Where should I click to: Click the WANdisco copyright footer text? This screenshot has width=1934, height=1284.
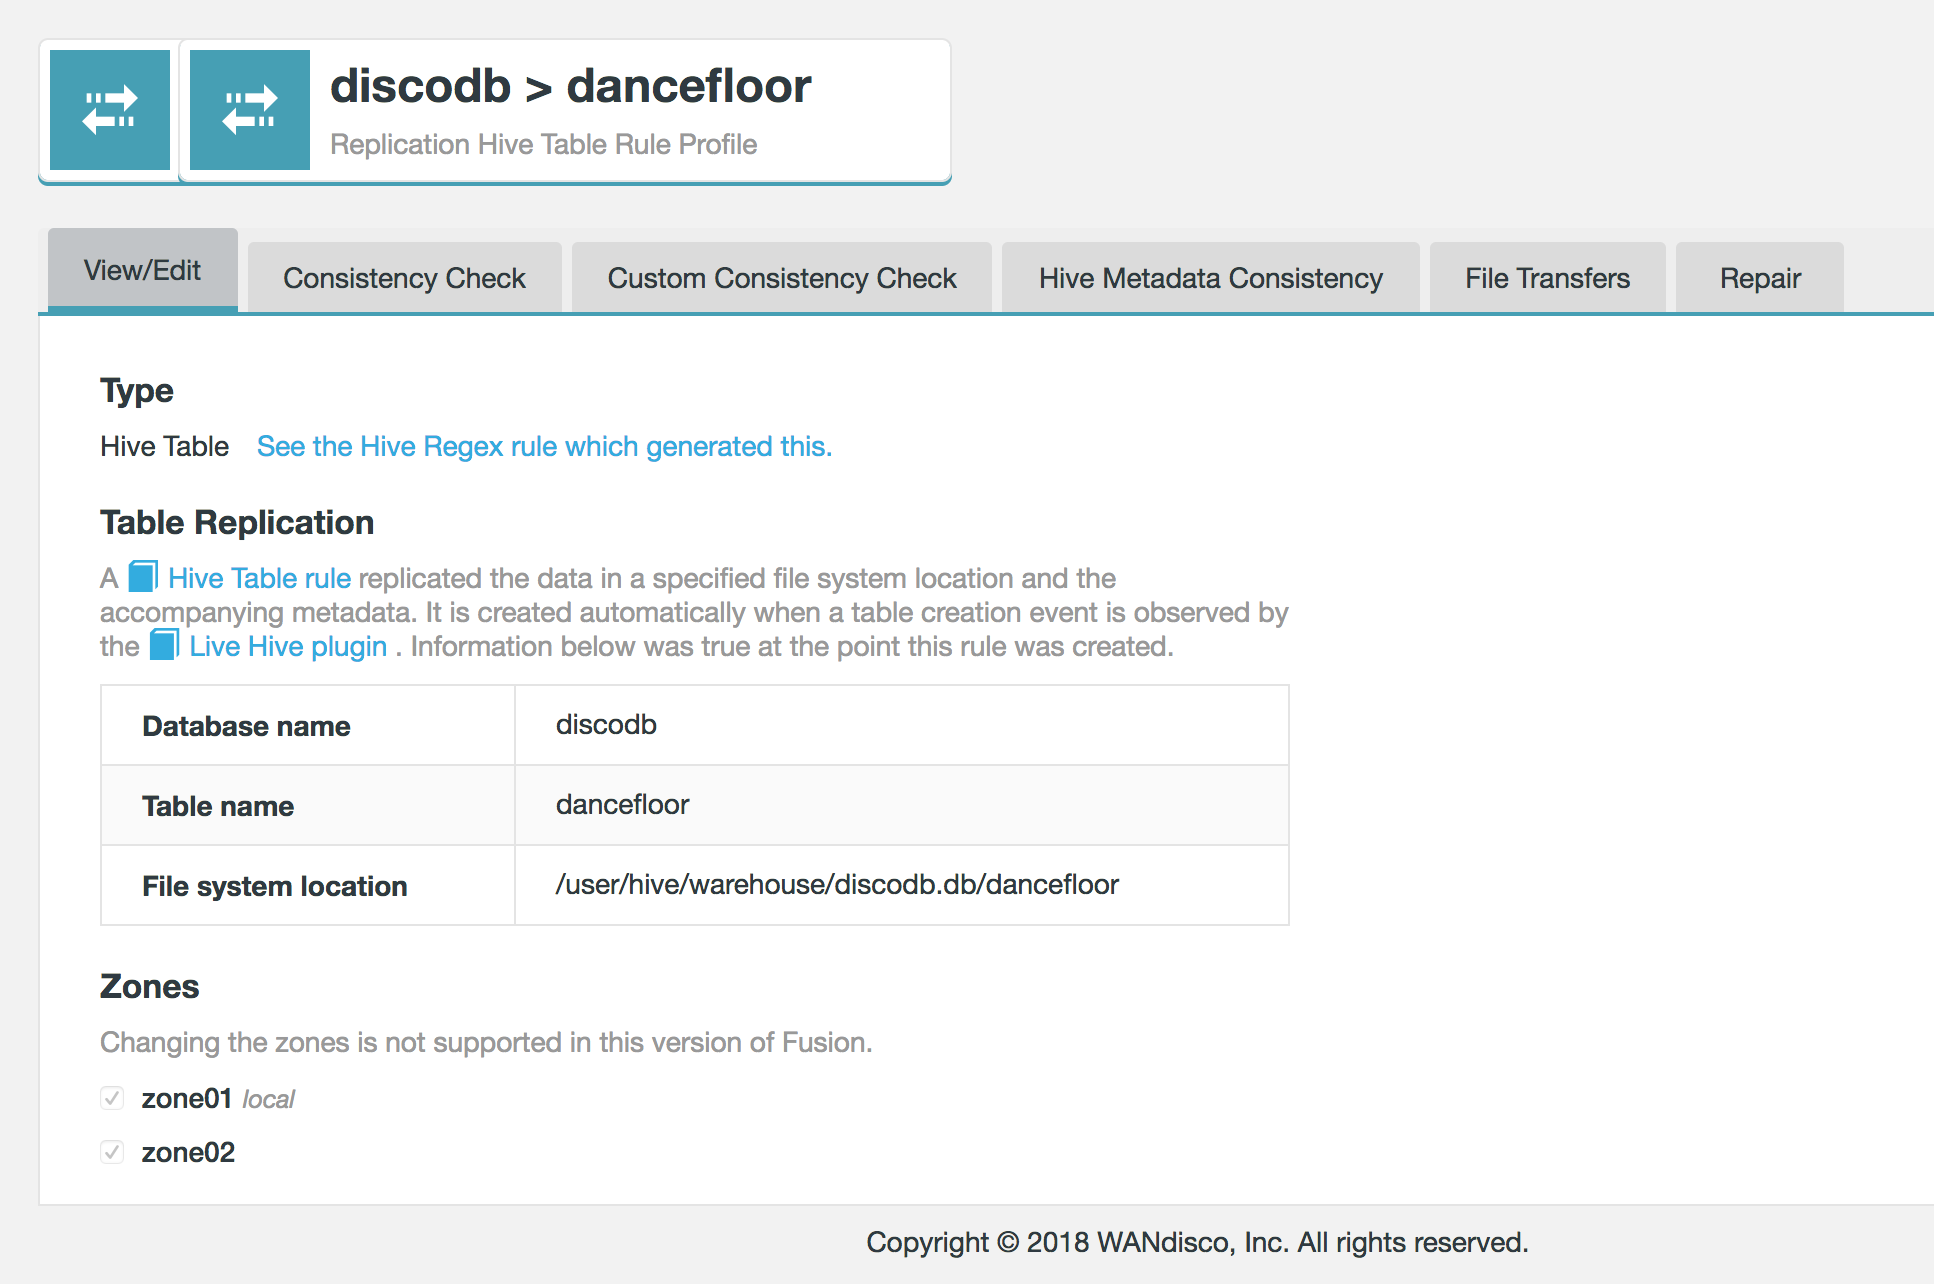tap(1197, 1242)
